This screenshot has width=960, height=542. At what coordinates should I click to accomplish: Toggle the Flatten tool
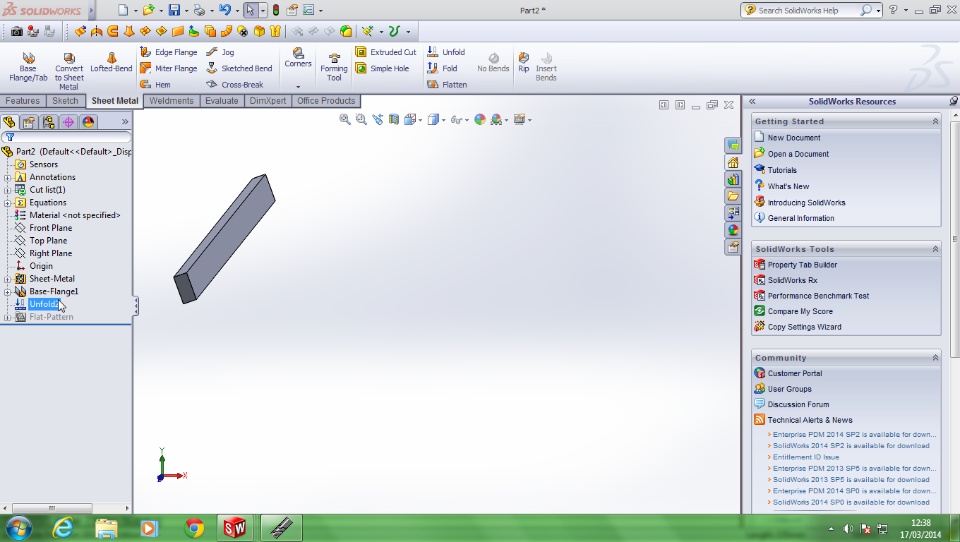(x=448, y=85)
